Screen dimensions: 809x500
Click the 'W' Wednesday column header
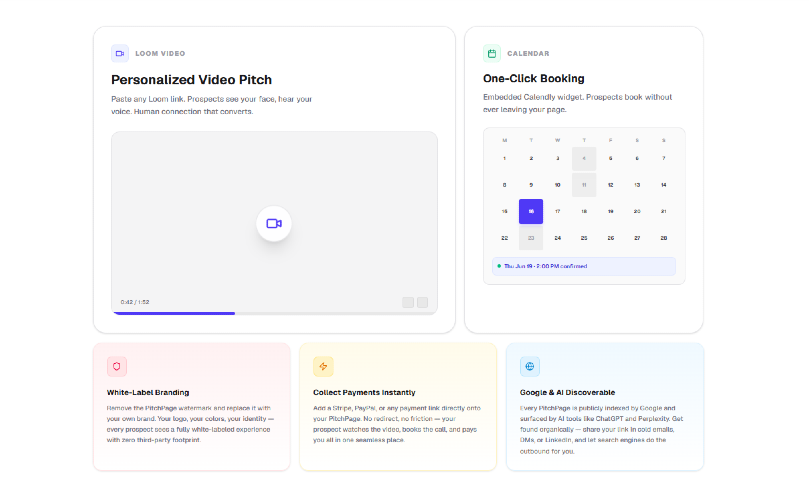(557, 140)
